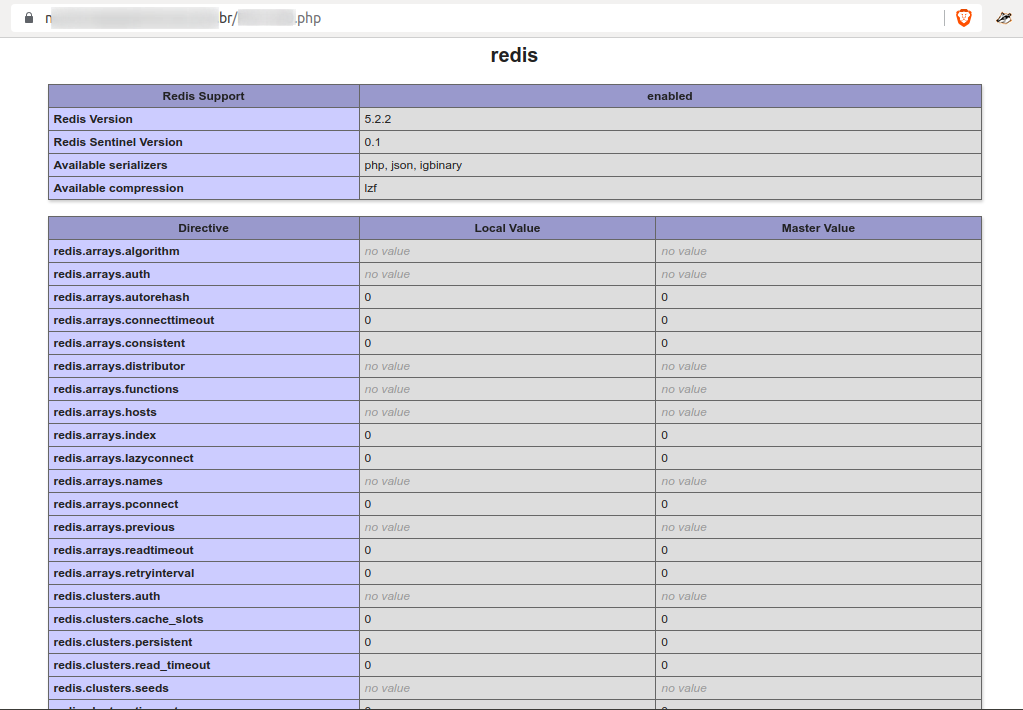Viewport: 1023px width, 710px height.
Task: Select the version value '5.2.2'
Action: 378,119
